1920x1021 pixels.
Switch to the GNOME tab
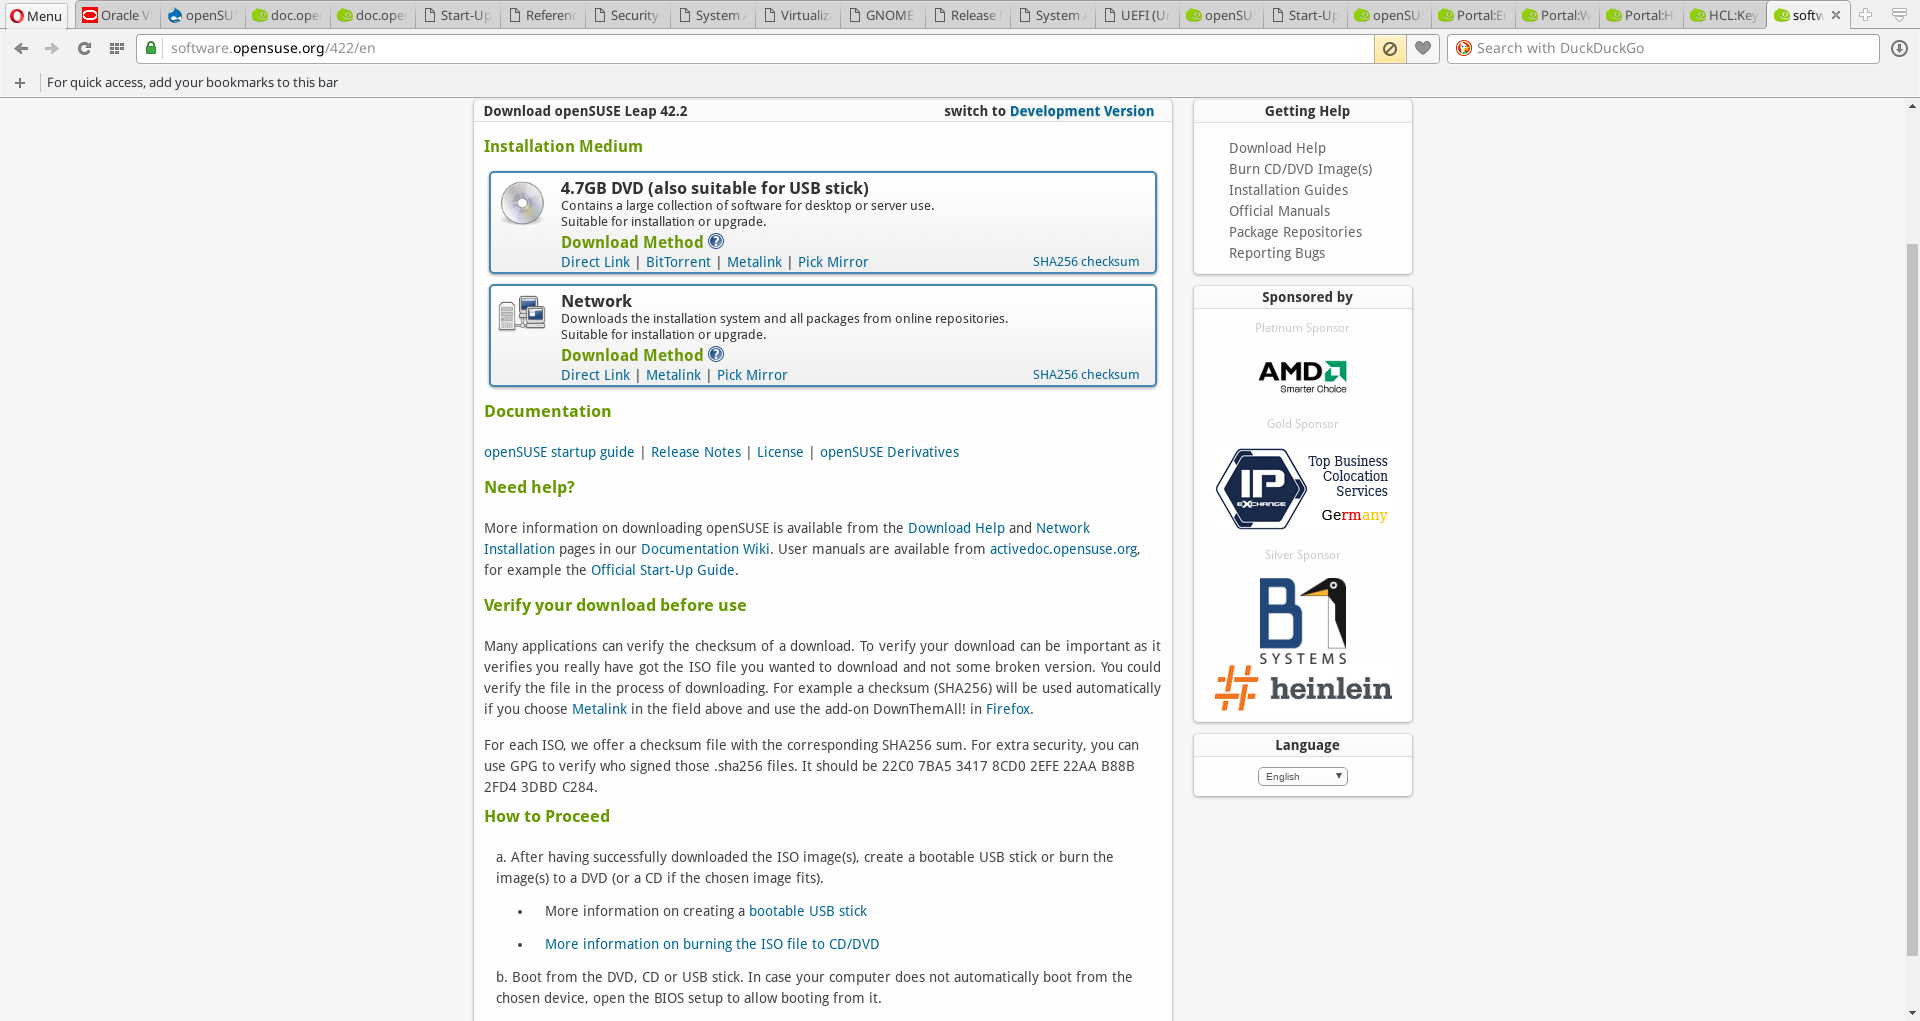coord(880,15)
